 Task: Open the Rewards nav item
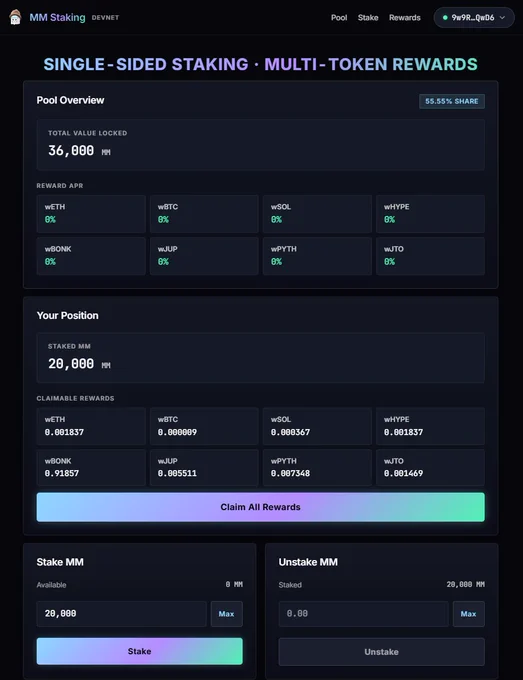point(405,18)
